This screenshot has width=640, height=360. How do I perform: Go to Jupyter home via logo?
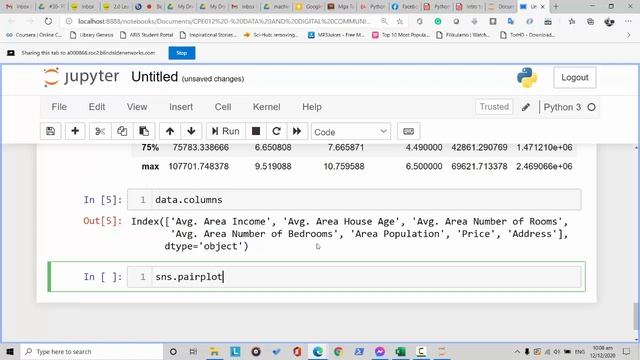[81, 77]
